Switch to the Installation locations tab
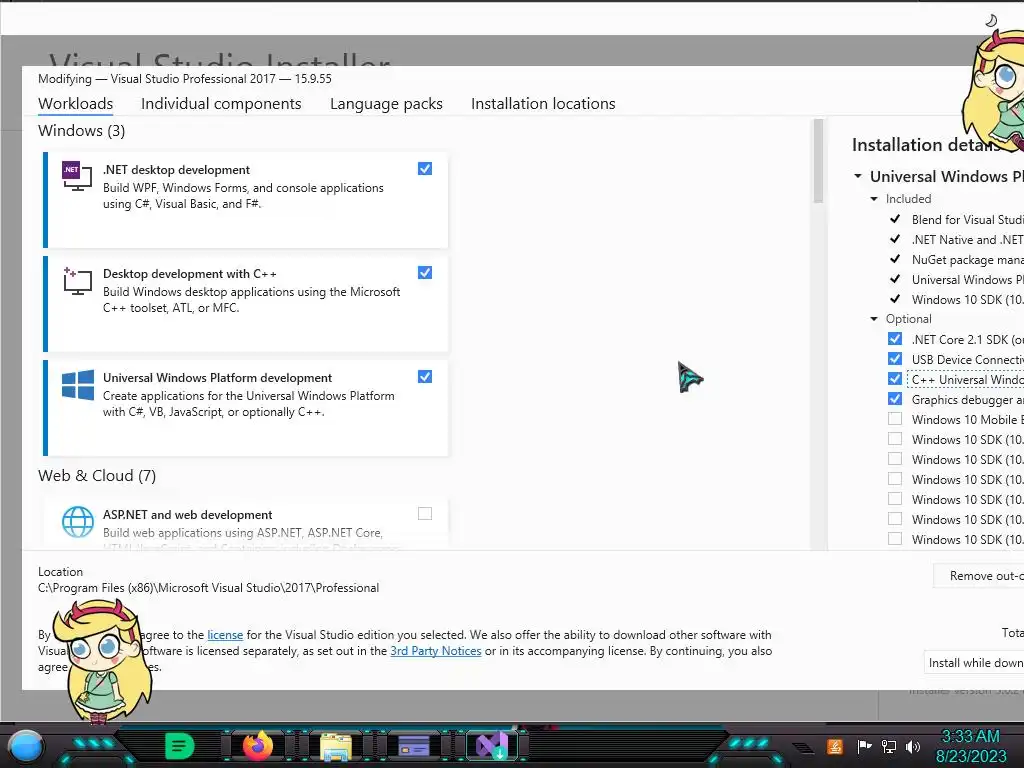This screenshot has height=768, width=1024. click(543, 104)
